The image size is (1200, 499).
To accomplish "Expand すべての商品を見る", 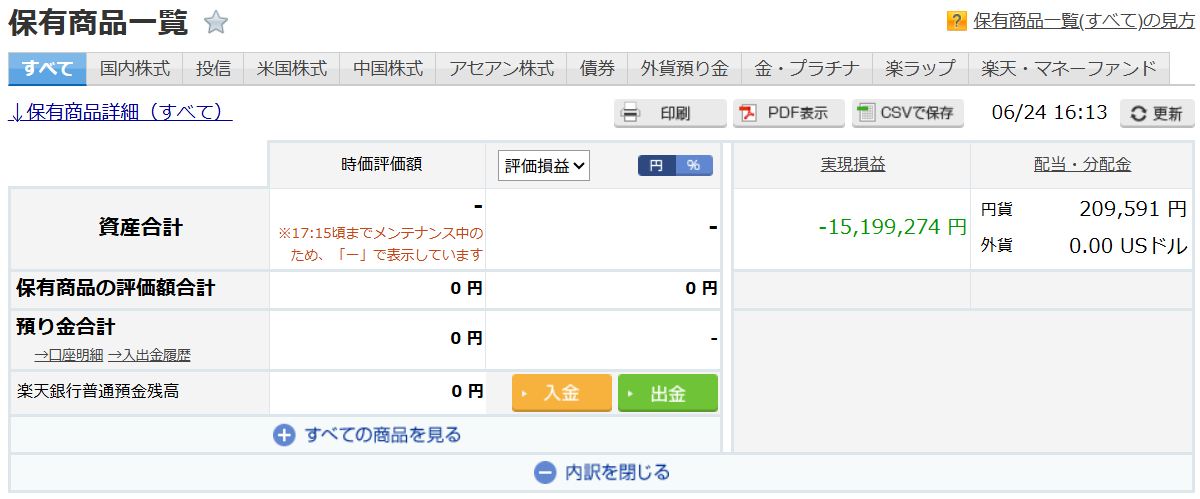I will pyautogui.click(x=367, y=435).
